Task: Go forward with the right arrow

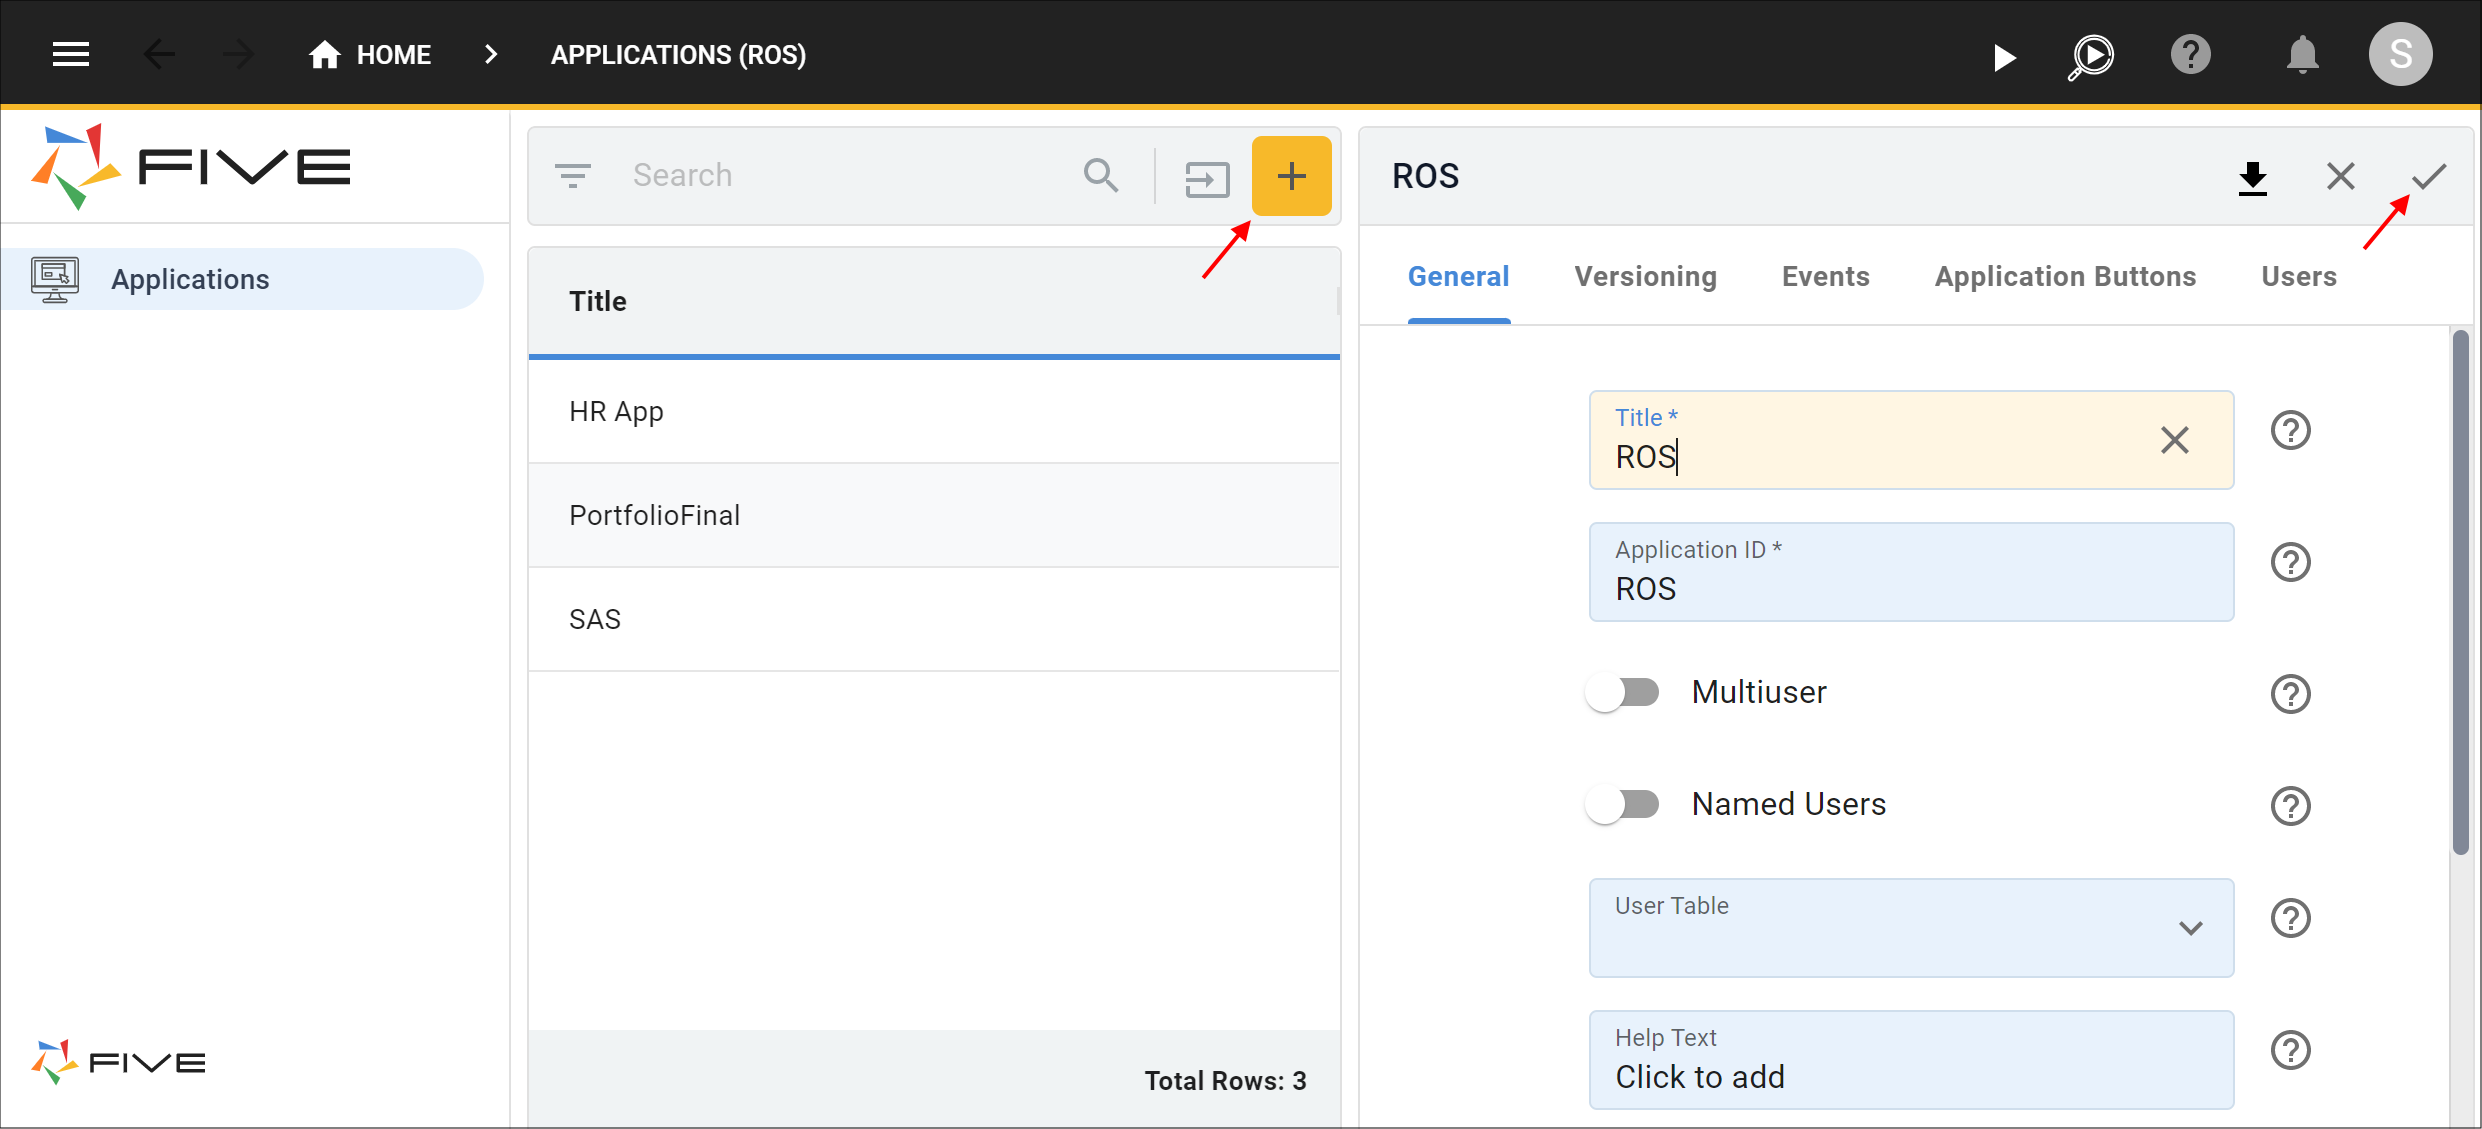Action: [239, 55]
